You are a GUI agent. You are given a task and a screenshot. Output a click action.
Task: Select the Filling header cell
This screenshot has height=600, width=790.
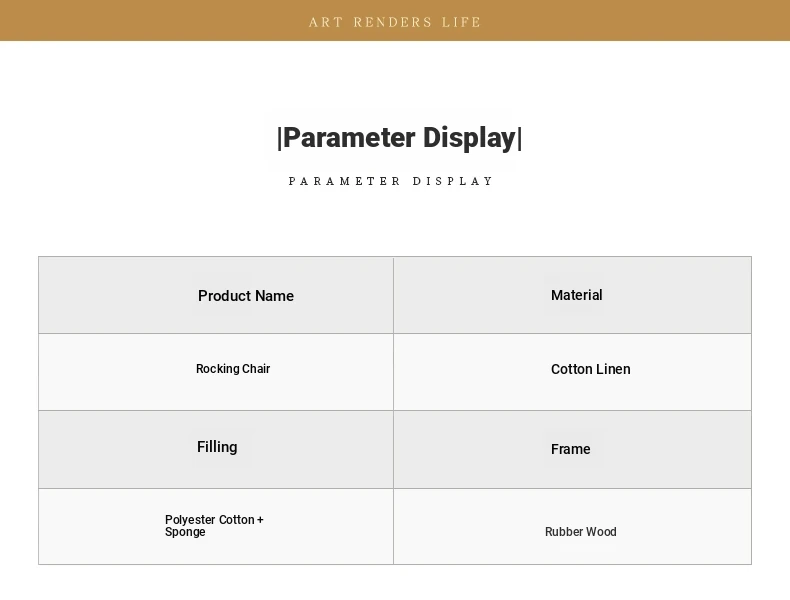click(216, 449)
